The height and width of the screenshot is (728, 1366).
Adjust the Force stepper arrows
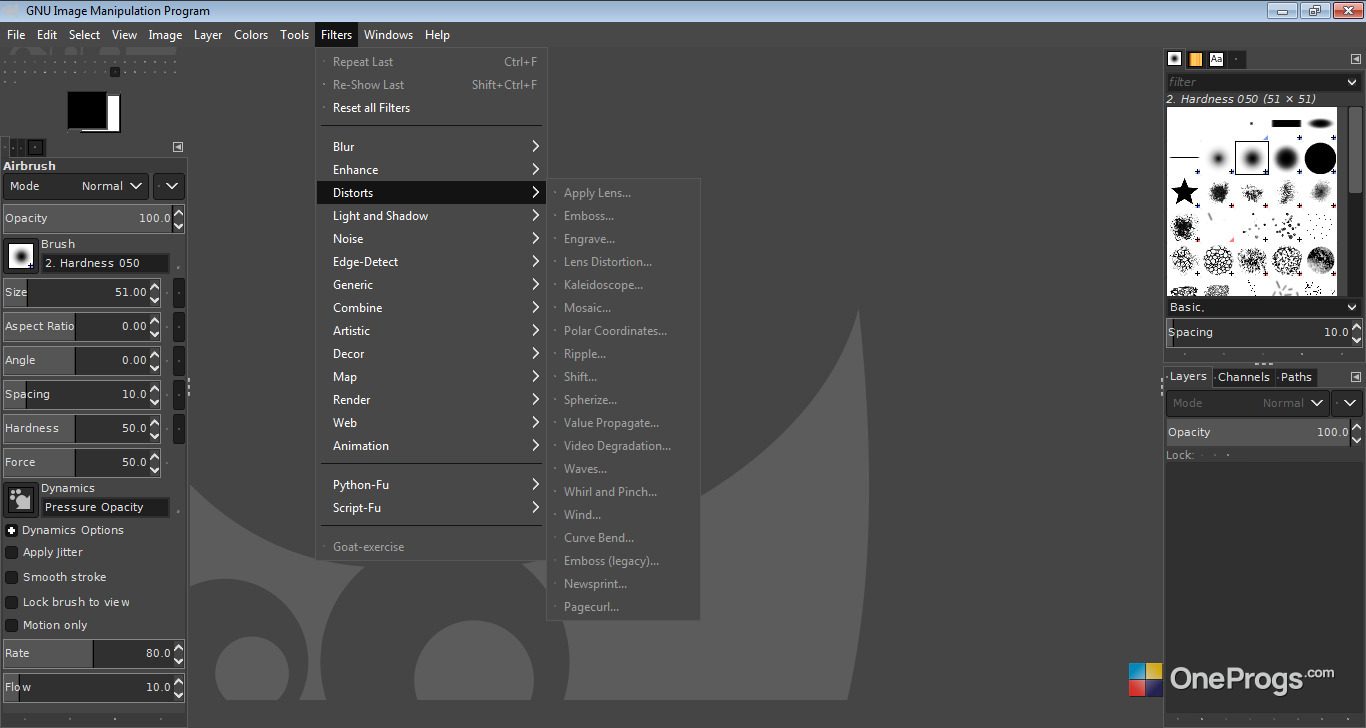tap(155, 462)
